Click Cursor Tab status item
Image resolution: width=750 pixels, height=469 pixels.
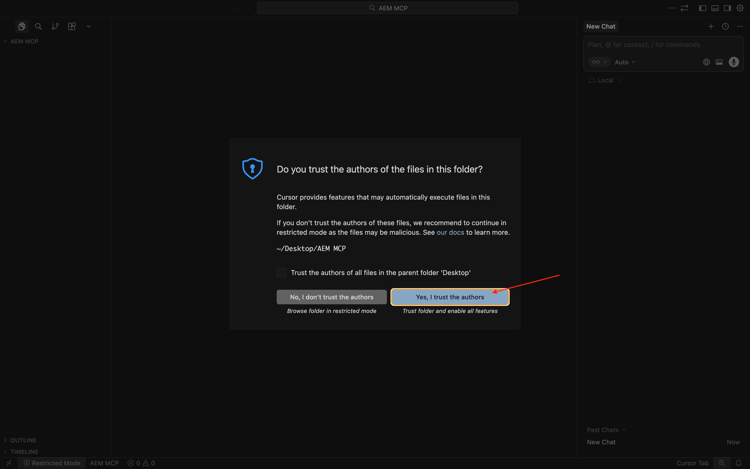tap(692, 463)
